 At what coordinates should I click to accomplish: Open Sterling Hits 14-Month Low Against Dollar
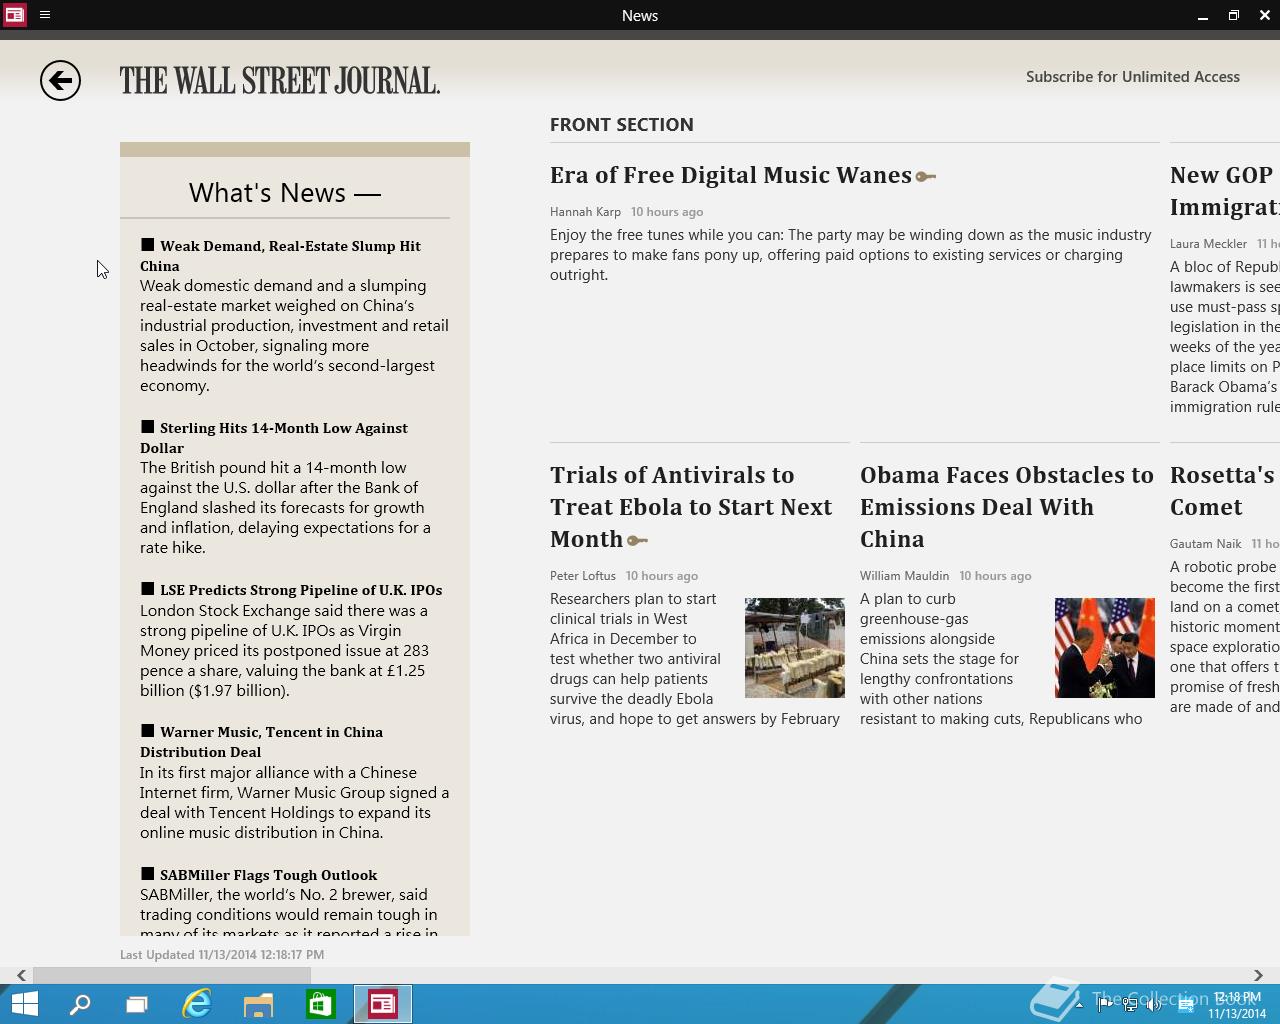[274, 438]
